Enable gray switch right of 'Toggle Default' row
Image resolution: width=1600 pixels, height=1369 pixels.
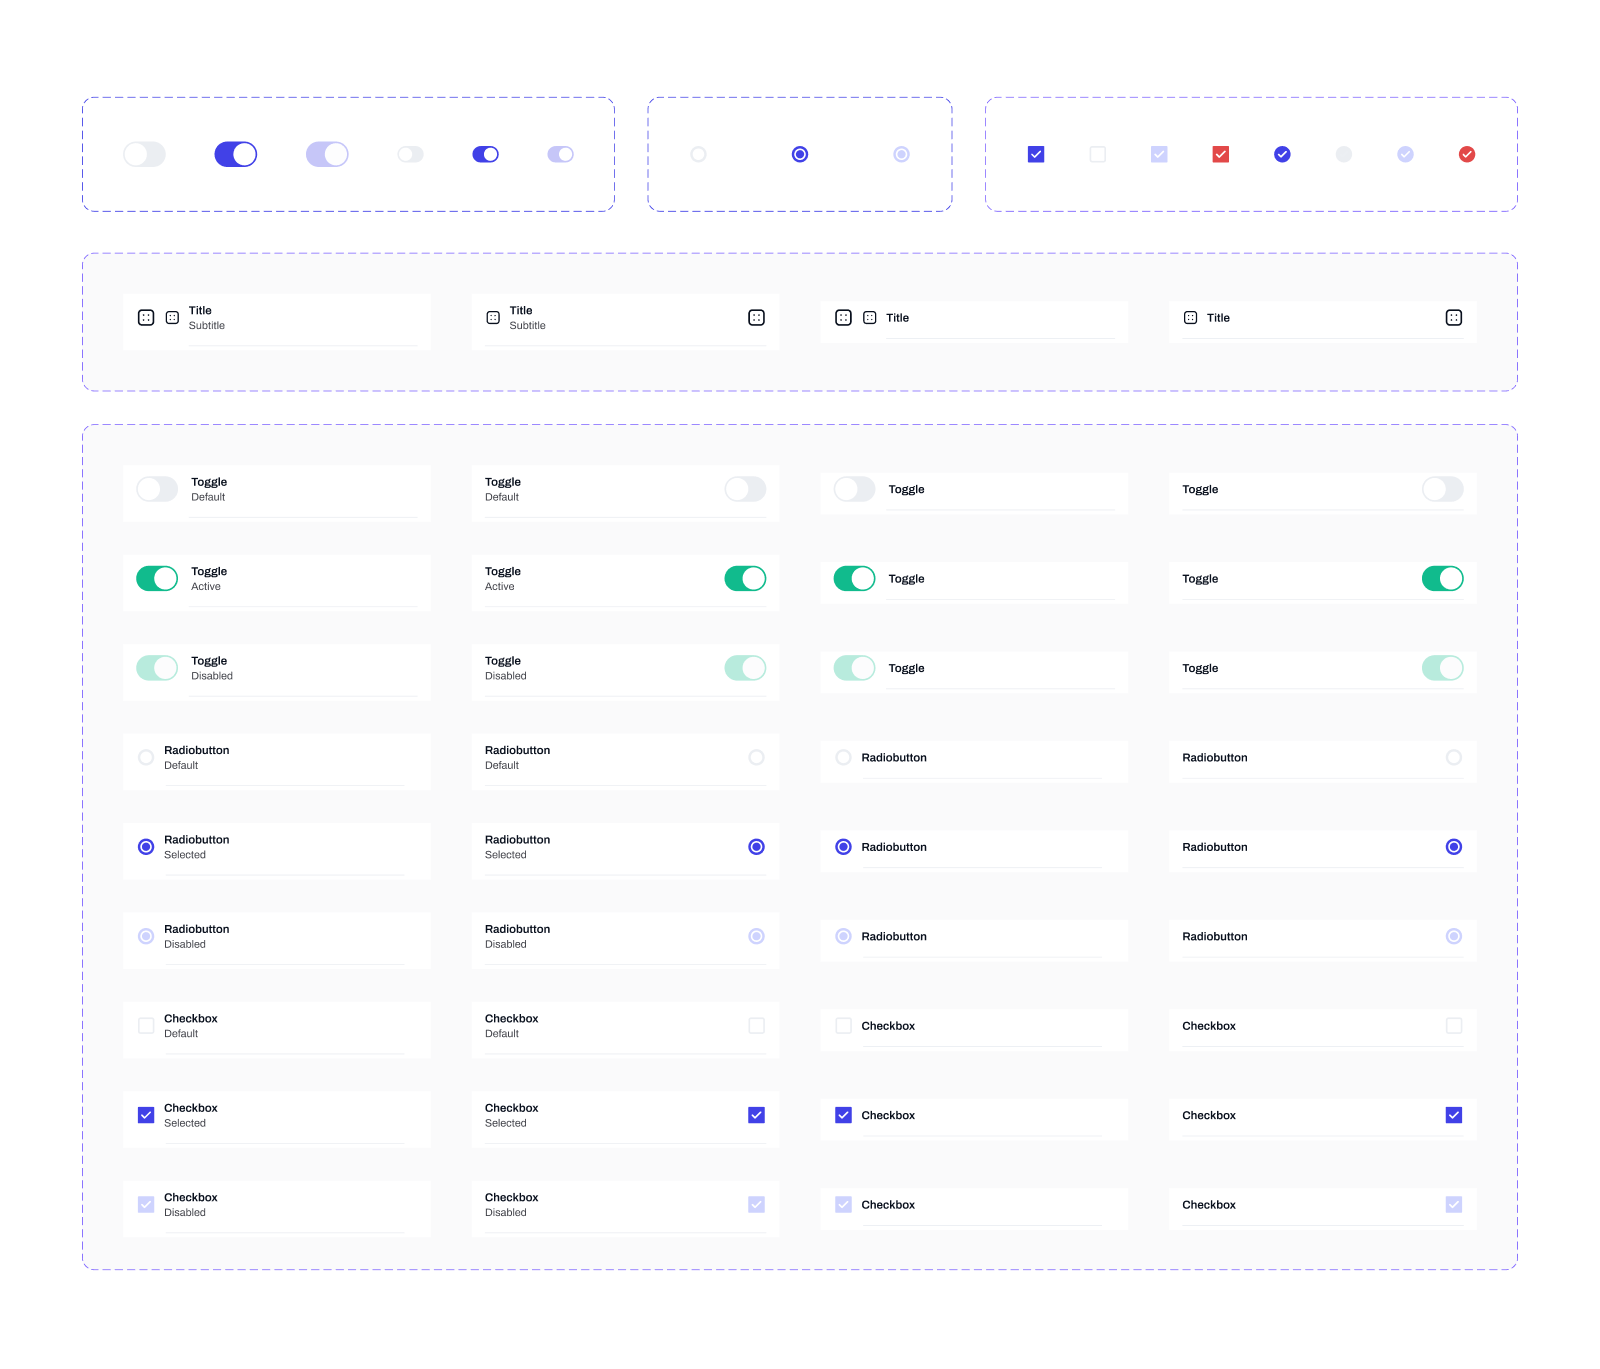[745, 489]
